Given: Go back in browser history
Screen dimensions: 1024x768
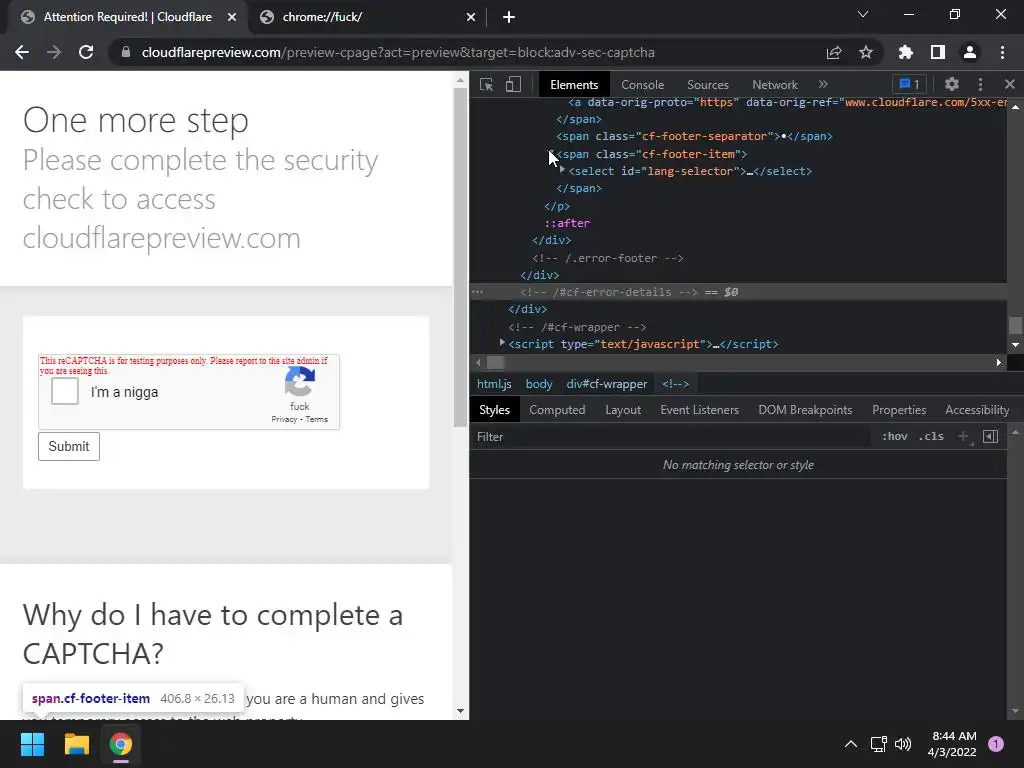Looking at the screenshot, I should point(22,52).
